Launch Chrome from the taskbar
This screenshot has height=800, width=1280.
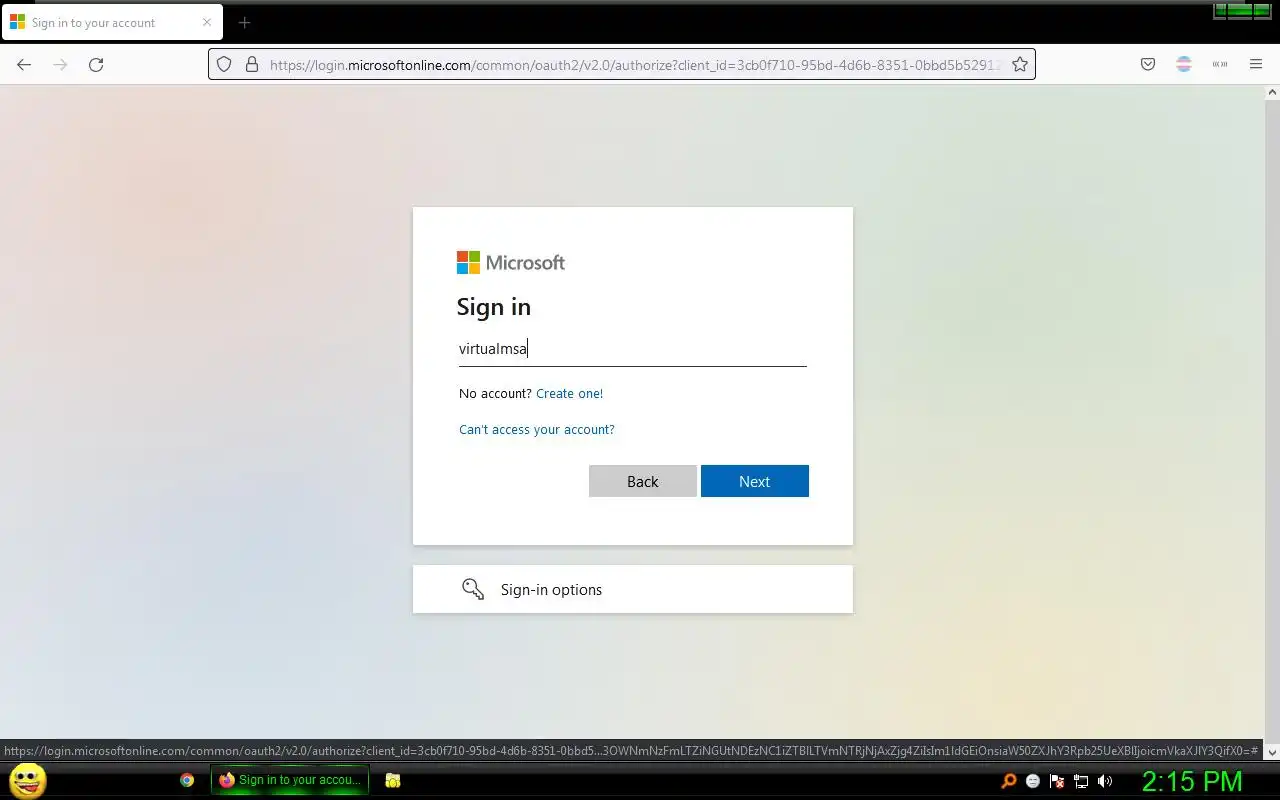(187, 780)
